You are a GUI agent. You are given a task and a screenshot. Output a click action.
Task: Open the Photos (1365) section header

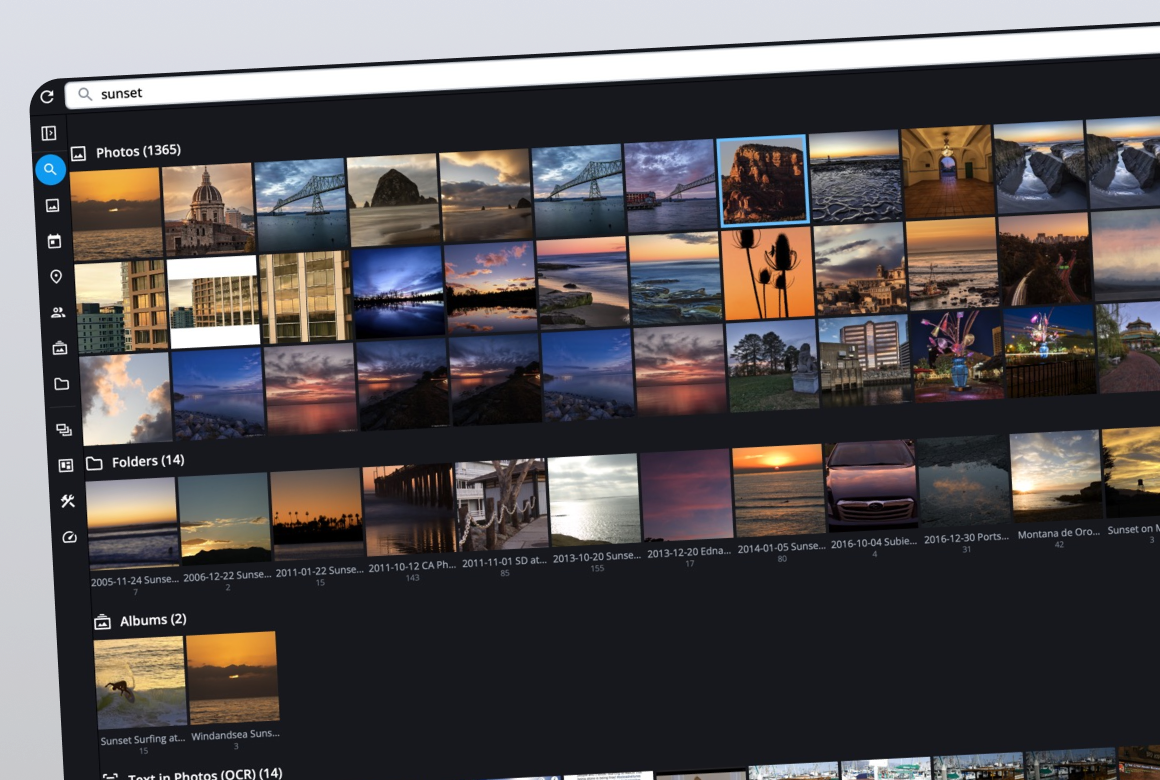(127, 152)
